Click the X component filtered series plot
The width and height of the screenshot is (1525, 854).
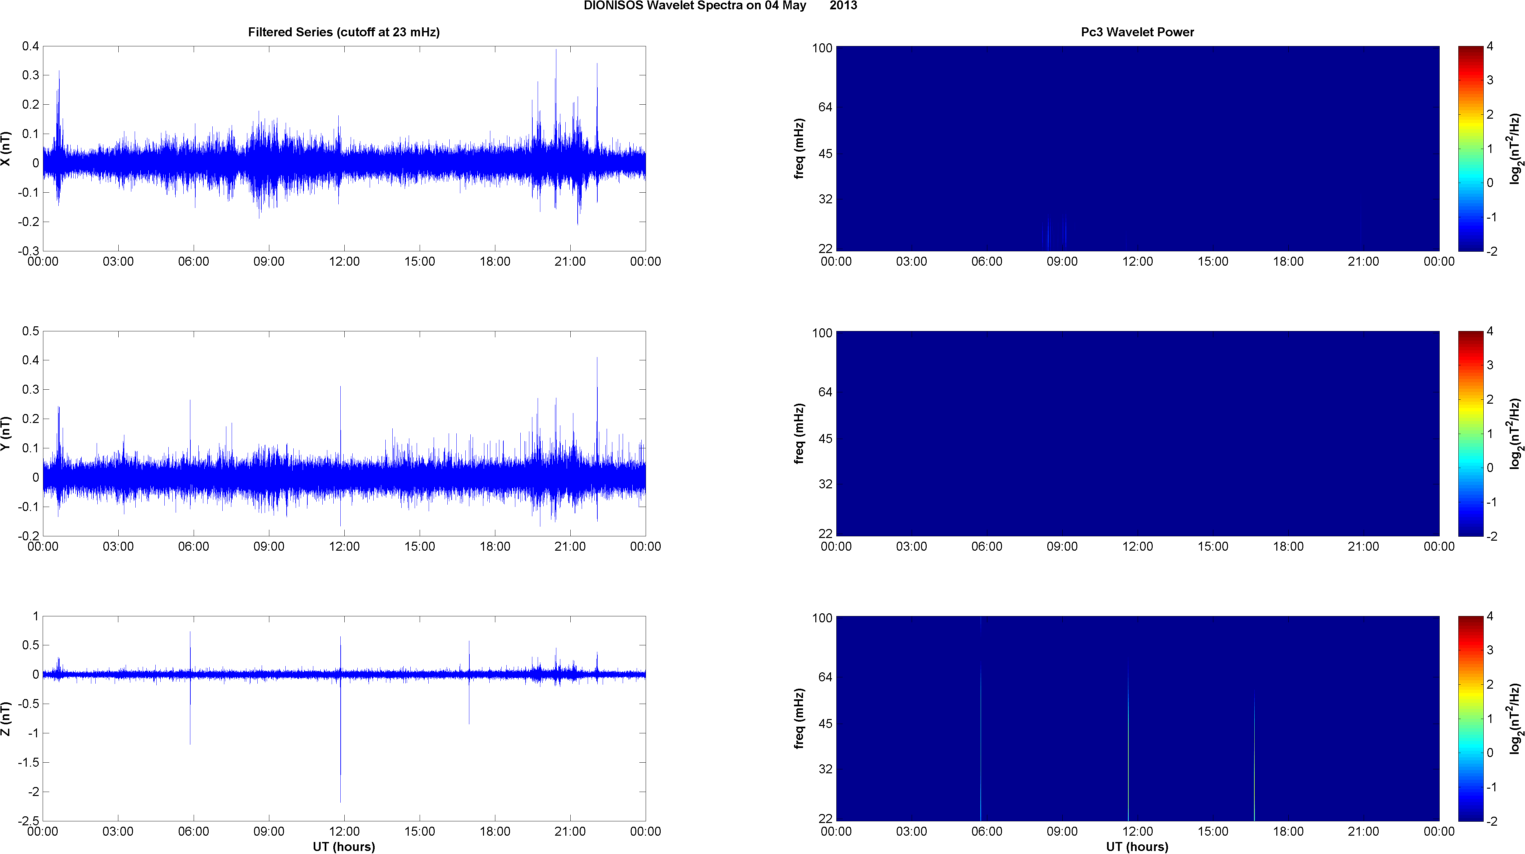click(344, 148)
